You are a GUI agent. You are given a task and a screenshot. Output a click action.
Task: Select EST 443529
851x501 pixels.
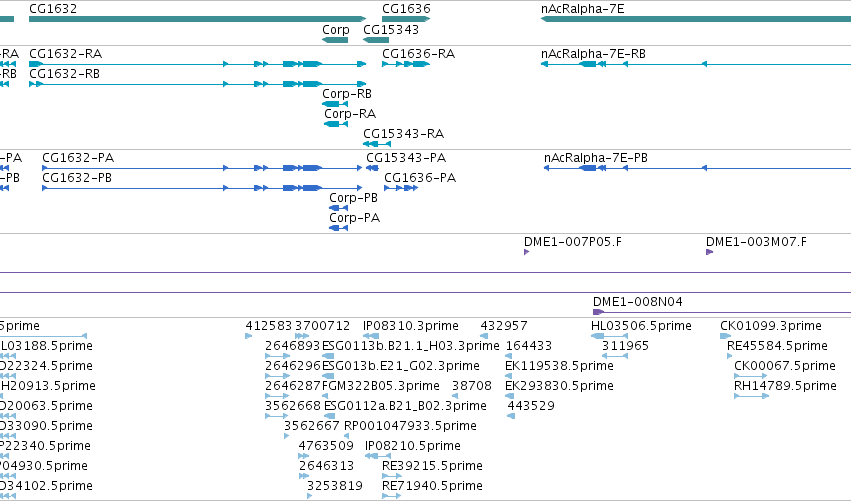point(531,406)
